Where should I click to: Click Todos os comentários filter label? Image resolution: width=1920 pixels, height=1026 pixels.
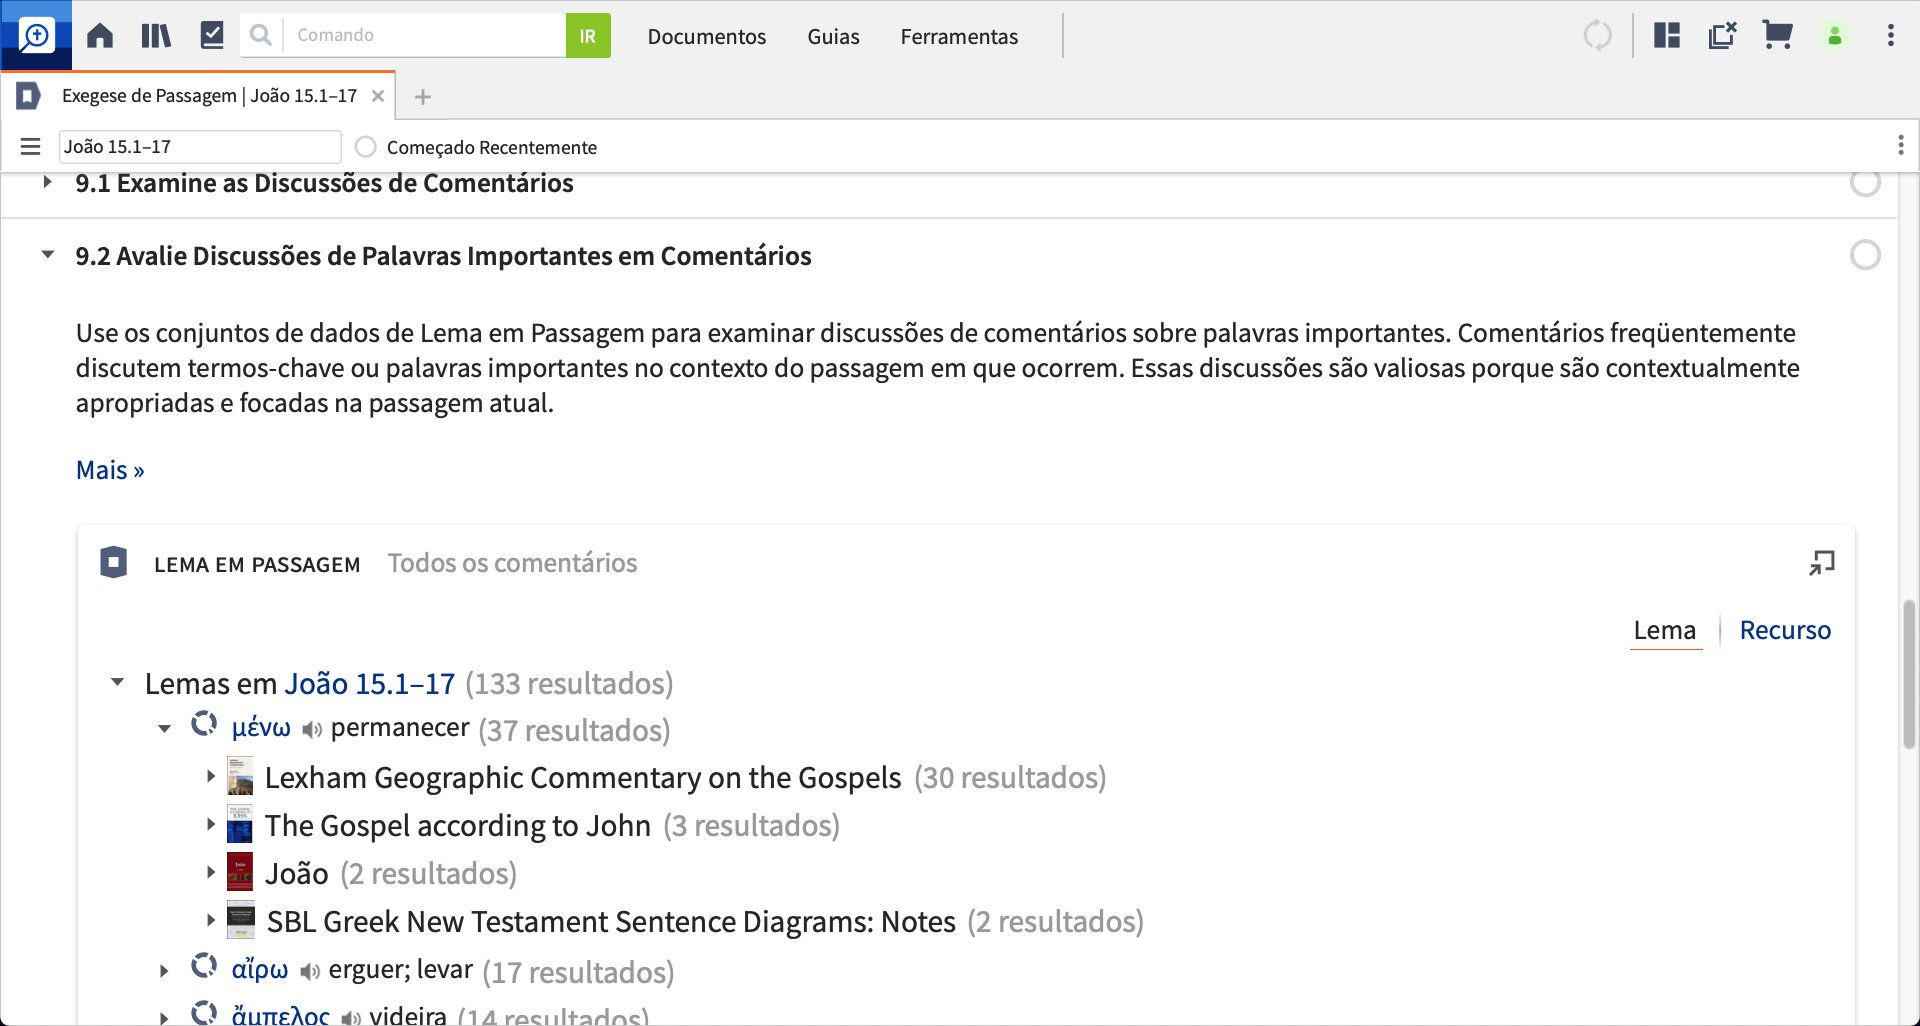tap(512, 563)
